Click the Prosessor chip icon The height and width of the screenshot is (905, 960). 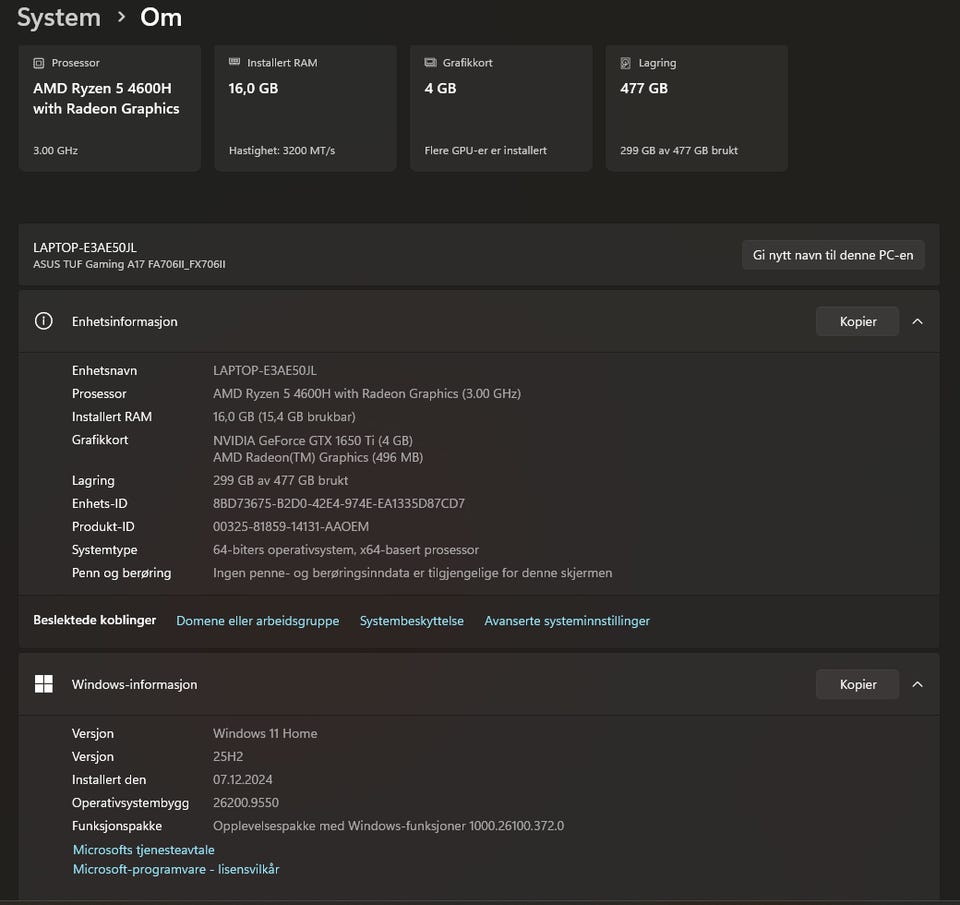(39, 63)
